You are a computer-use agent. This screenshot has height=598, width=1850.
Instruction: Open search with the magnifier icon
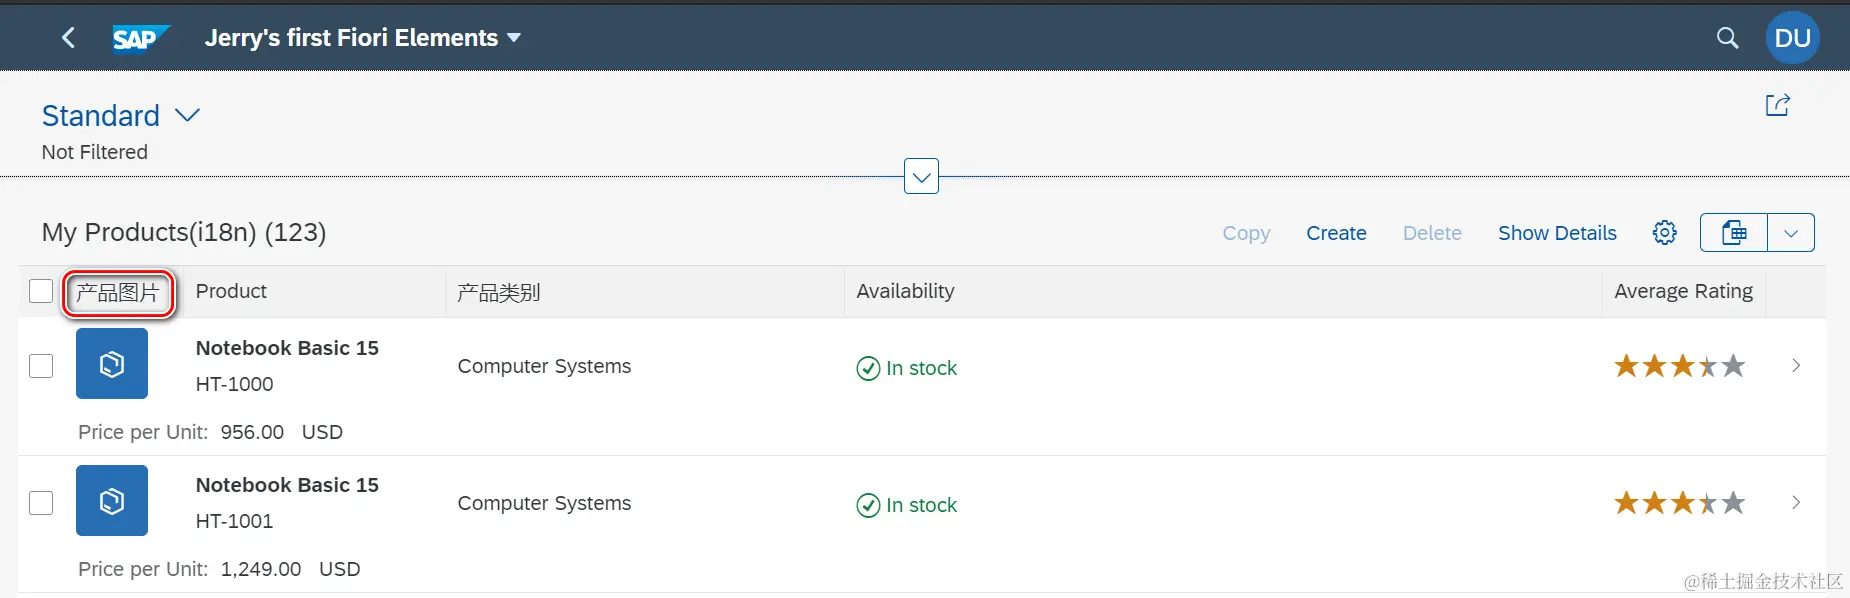[x=1727, y=38]
